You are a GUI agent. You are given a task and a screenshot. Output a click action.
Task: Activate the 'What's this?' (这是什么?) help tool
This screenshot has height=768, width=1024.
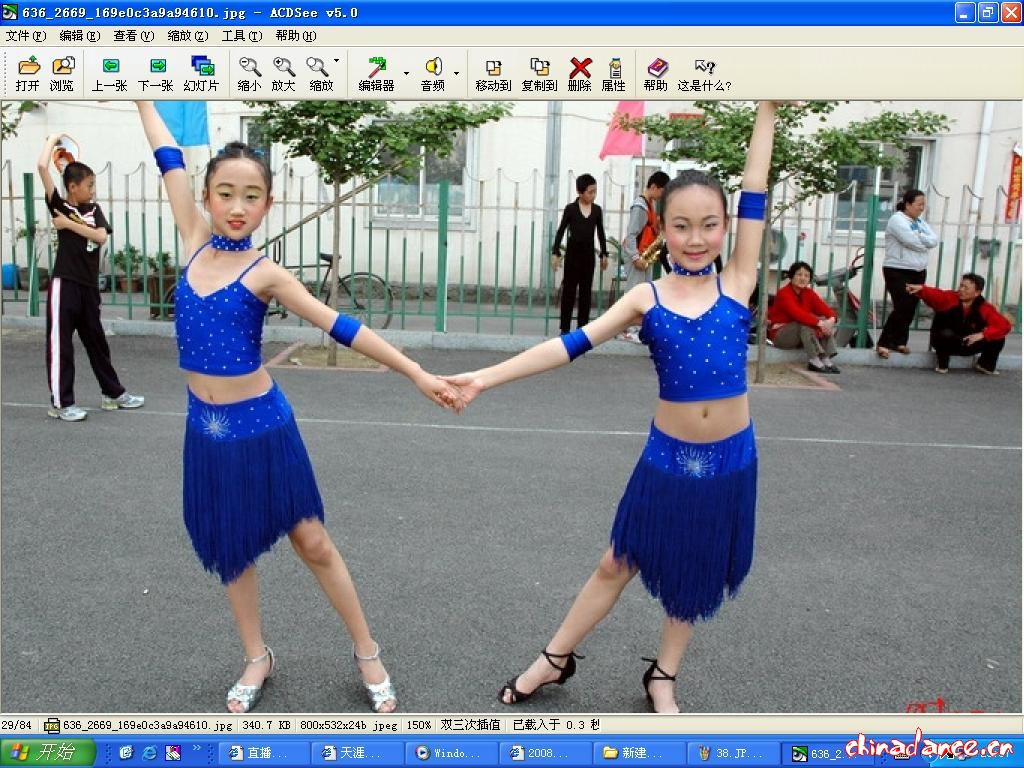[x=704, y=73]
